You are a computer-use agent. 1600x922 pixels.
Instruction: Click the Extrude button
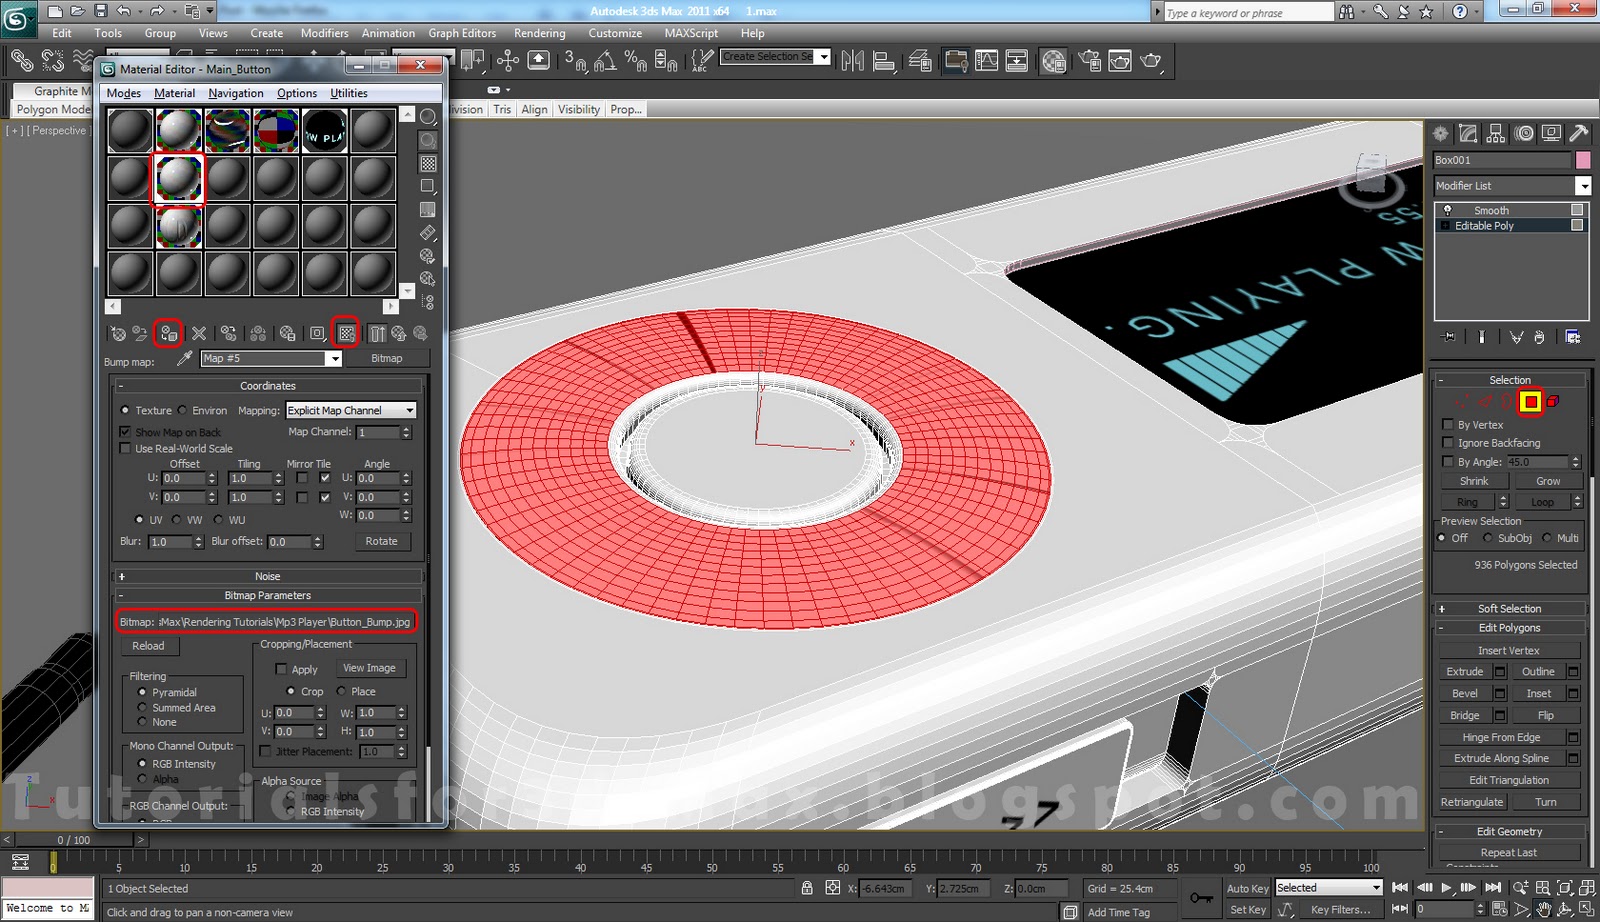point(1464,672)
